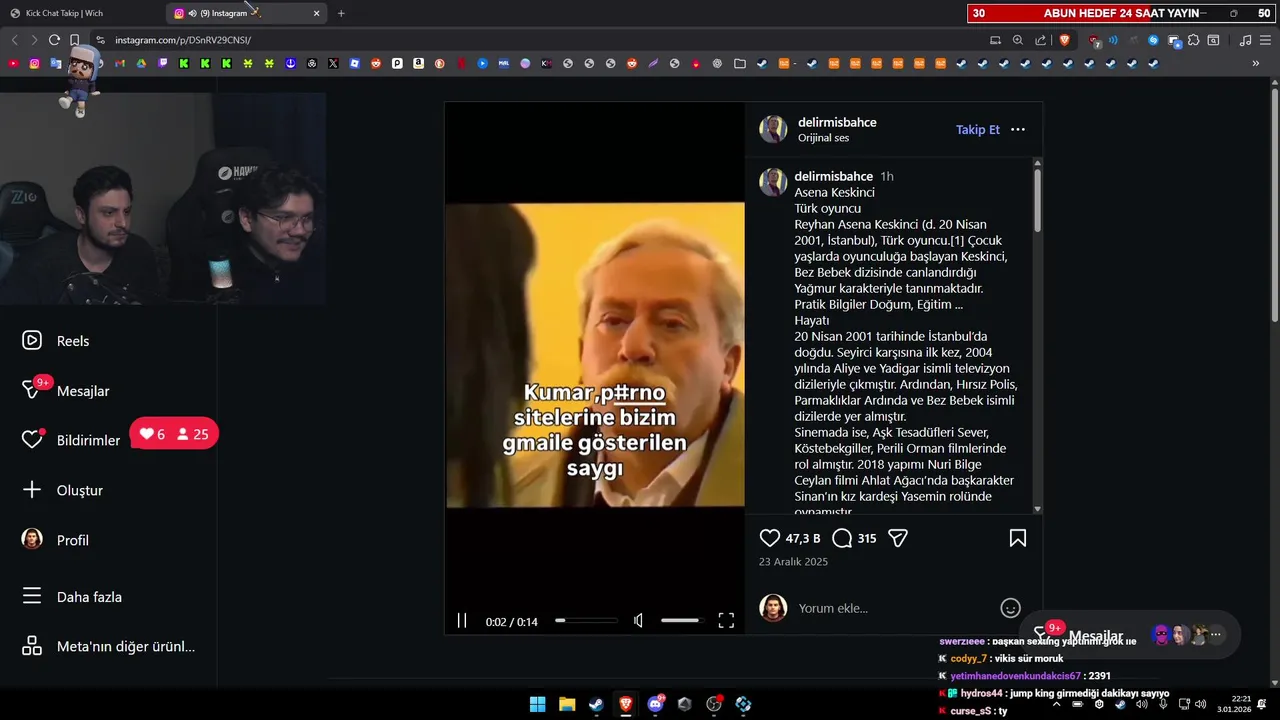
Task: Like the post with the heart icon
Action: coord(769,538)
